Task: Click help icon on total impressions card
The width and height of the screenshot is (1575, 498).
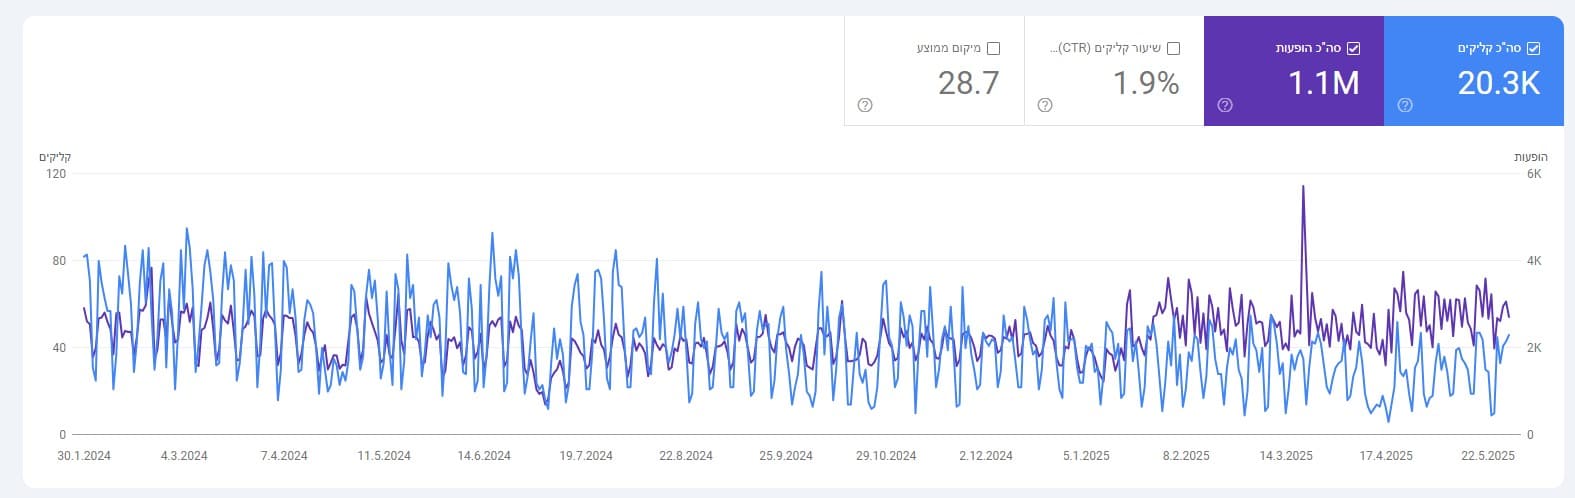Action: pyautogui.click(x=1225, y=105)
